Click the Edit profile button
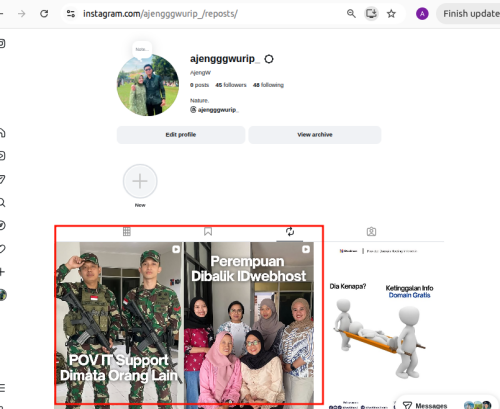Screen dimensions: 500x409 181,135
